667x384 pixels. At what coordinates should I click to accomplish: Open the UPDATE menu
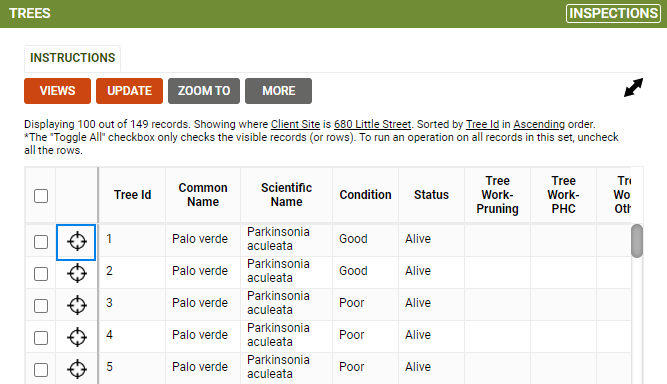[x=129, y=91]
